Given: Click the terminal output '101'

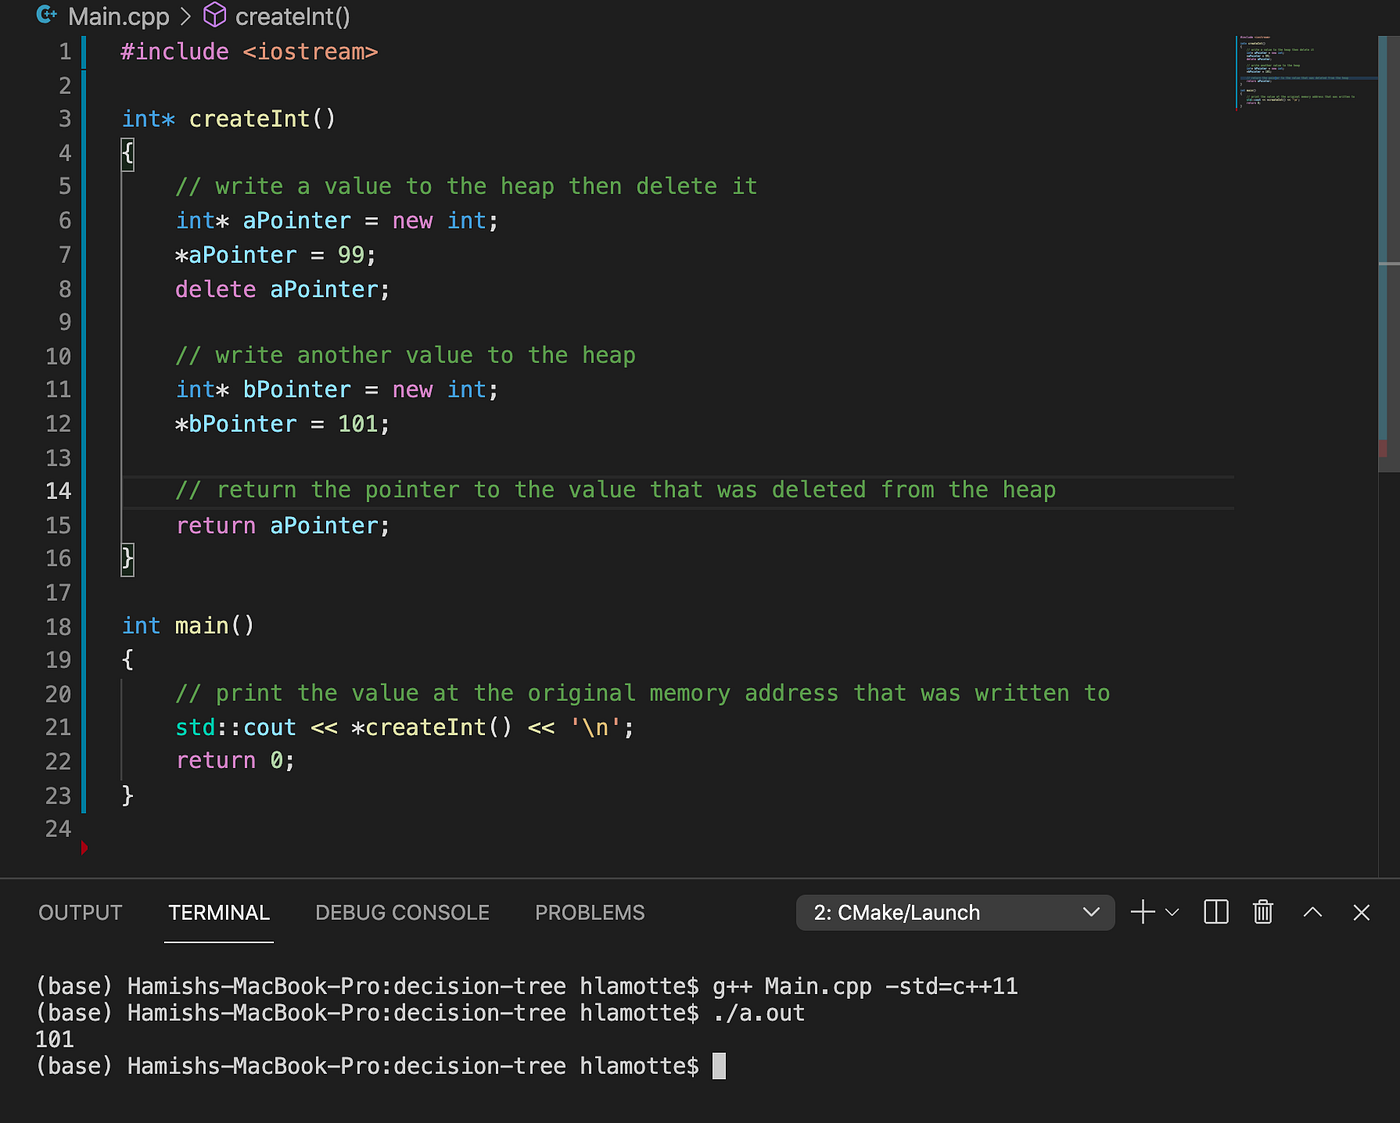Looking at the screenshot, I should [x=55, y=1040].
